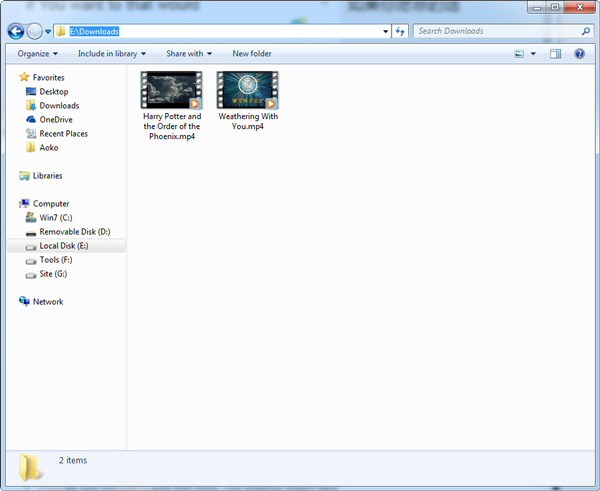Click the Forward navigation arrow button
This screenshot has height=491, width=600.
[34, 31]
